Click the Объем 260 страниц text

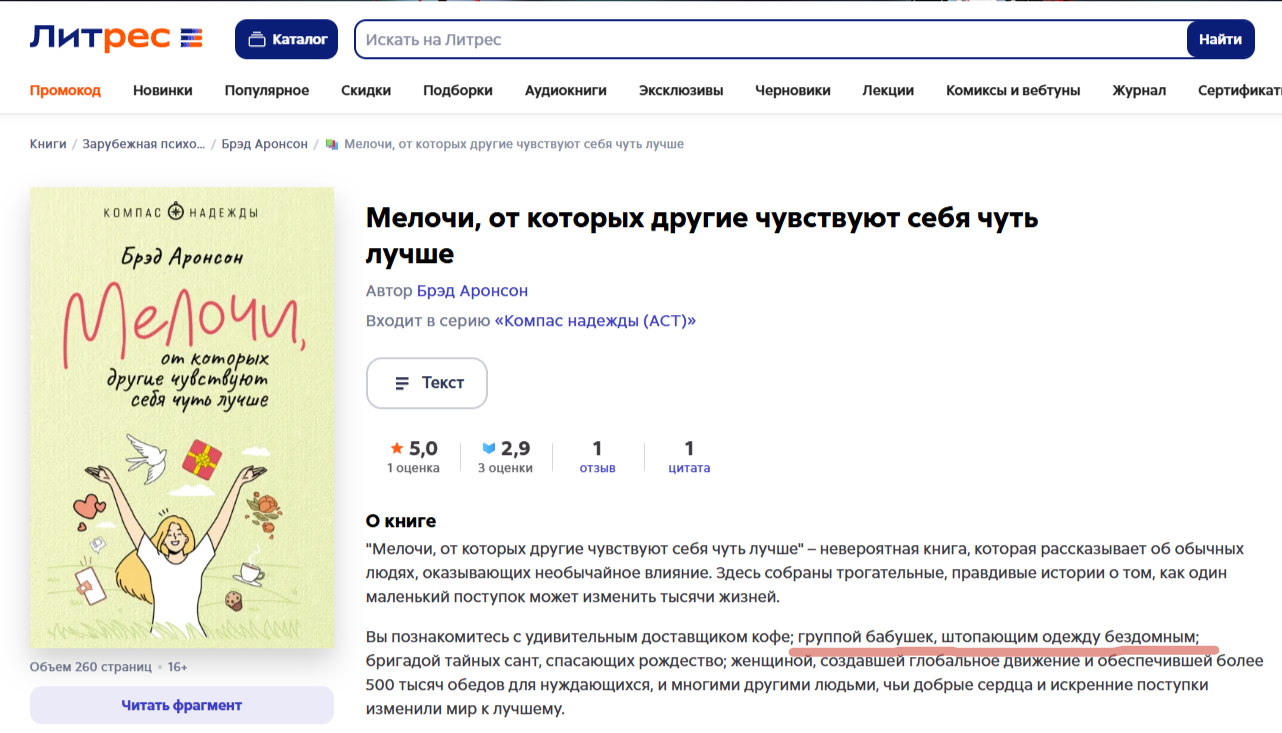(91, 667)
